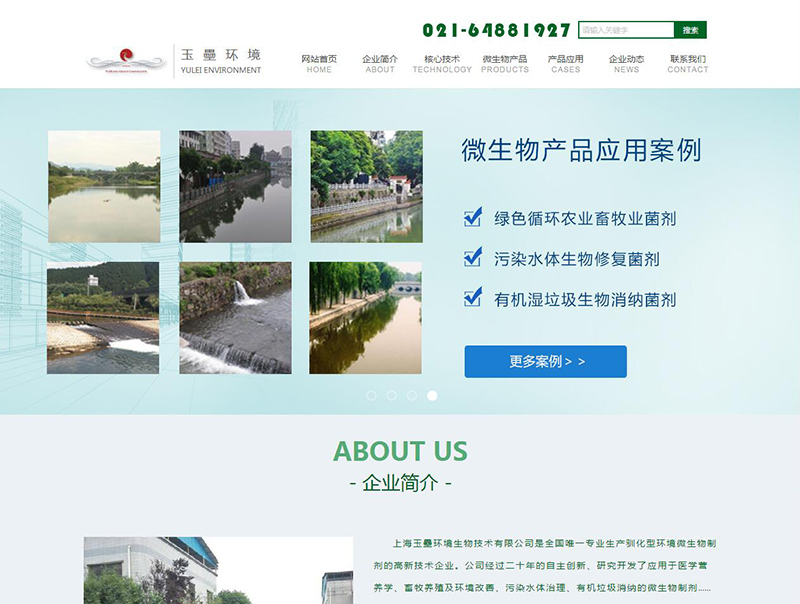The image size is (800, 604).
Task: Click the search keyword input field
Action: tap(626, 30)
